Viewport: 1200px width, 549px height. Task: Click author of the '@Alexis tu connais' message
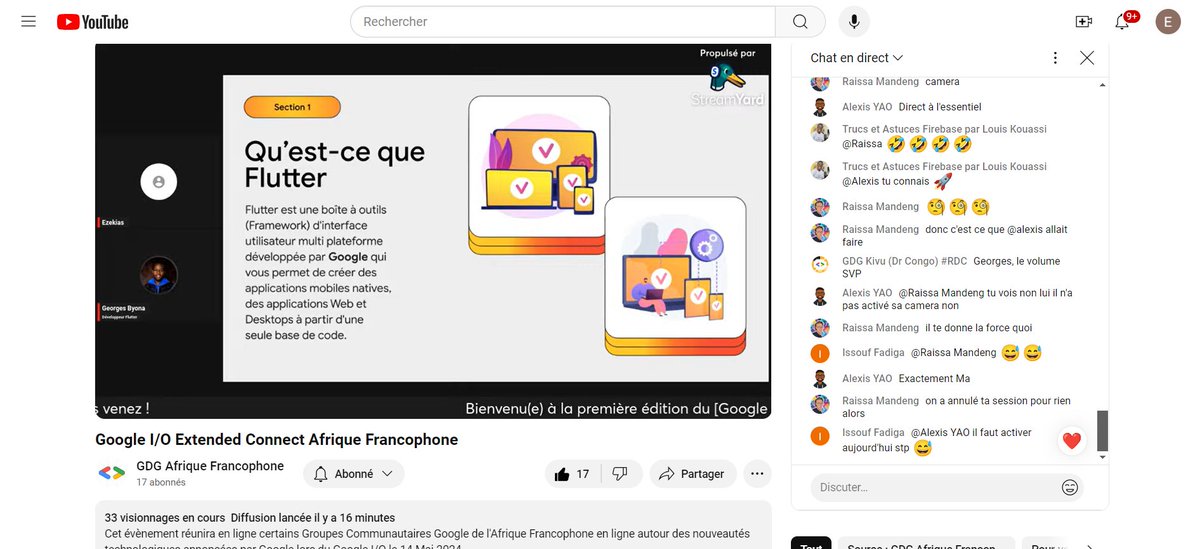(x=944, y=167)
